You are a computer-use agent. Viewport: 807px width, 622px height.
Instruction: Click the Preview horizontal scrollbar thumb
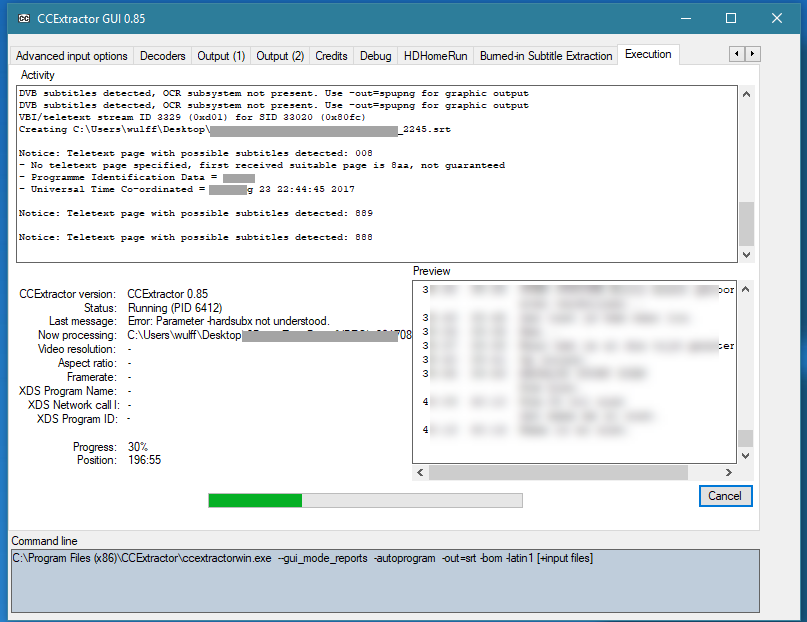pos(558,472)
